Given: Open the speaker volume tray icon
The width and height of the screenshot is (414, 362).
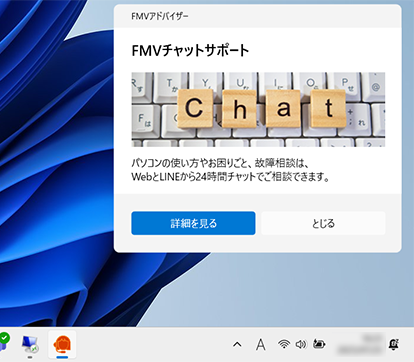Looking at the screenshot, I should [301, 344].
